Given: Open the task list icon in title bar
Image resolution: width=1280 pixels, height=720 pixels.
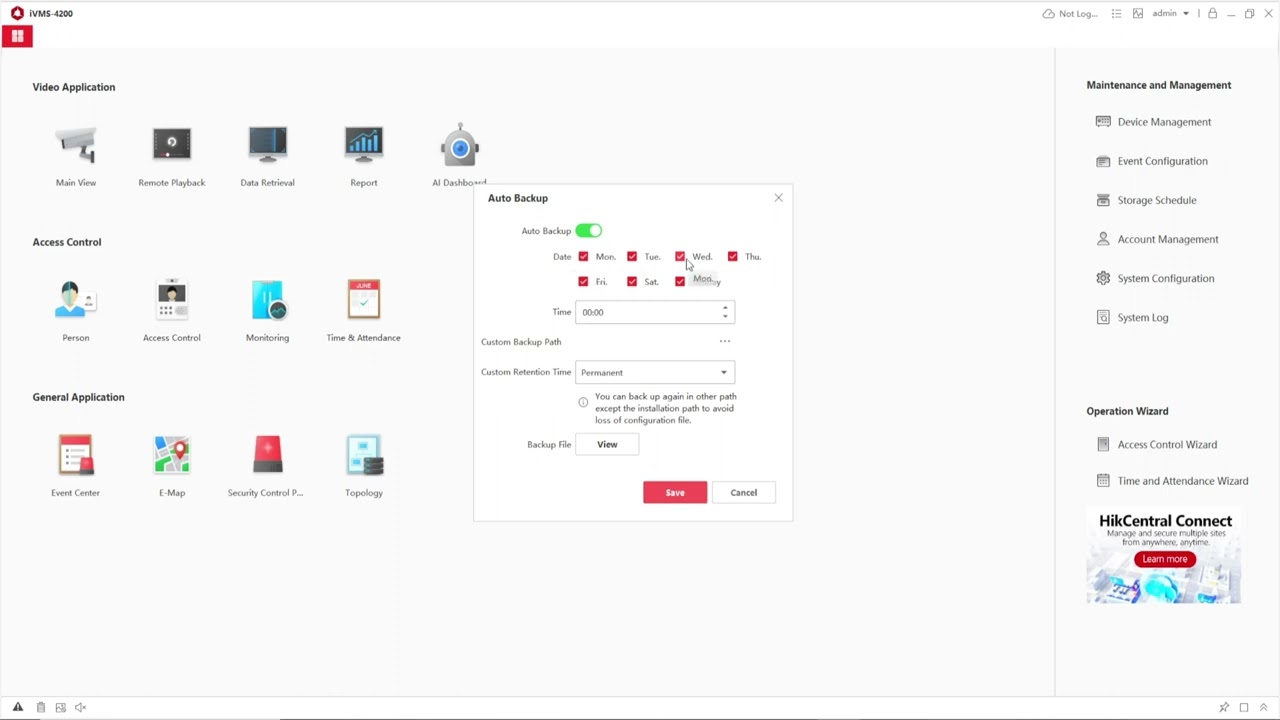Looking at the screenshot, I should pyautogui.click(x=1116, y=14).
